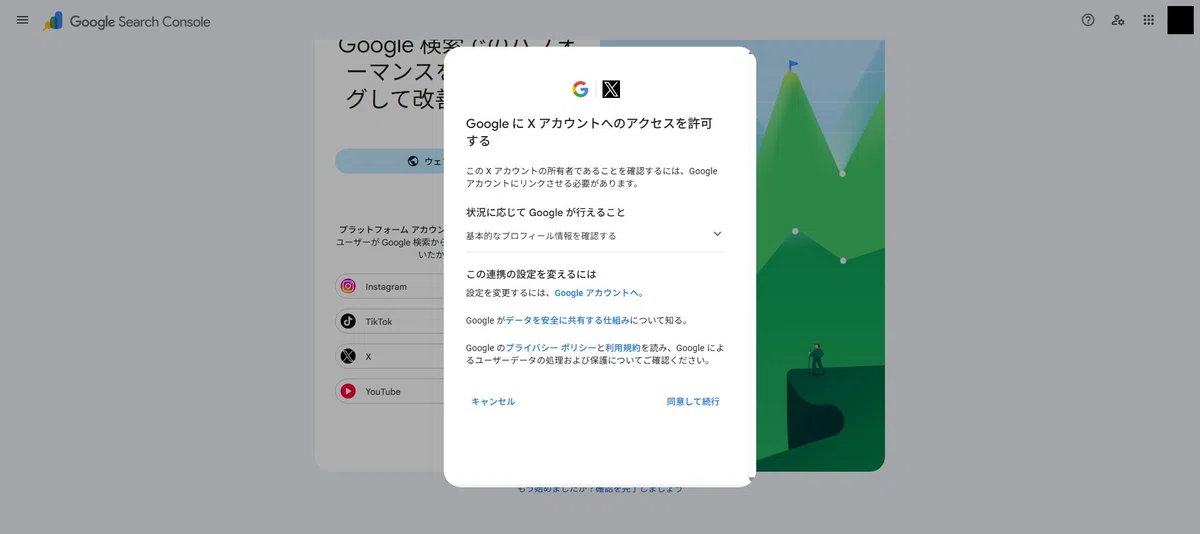Click the Instagram icon in platform list
The width and height of the screenshot is (1200, 534).
pyautogui.click(x=348, y=286)
